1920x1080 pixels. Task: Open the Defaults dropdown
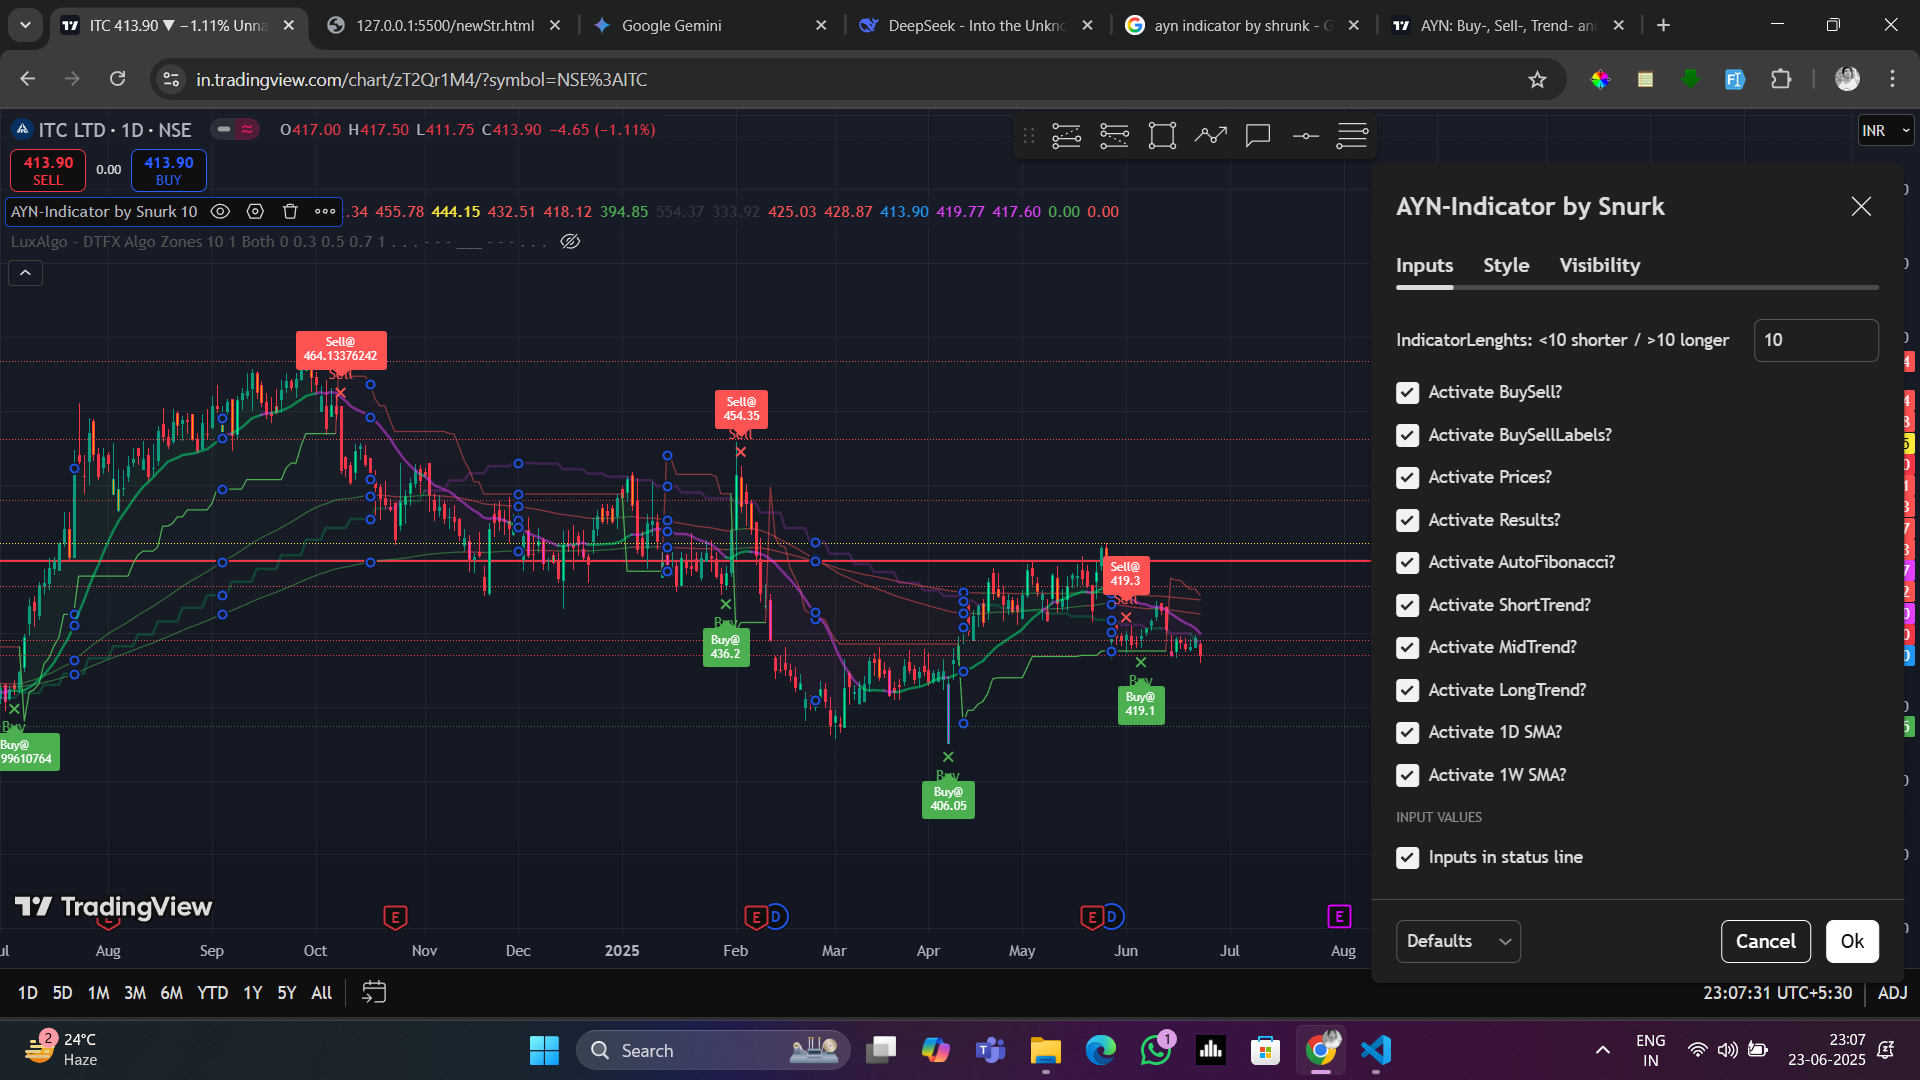[1458, 941]
